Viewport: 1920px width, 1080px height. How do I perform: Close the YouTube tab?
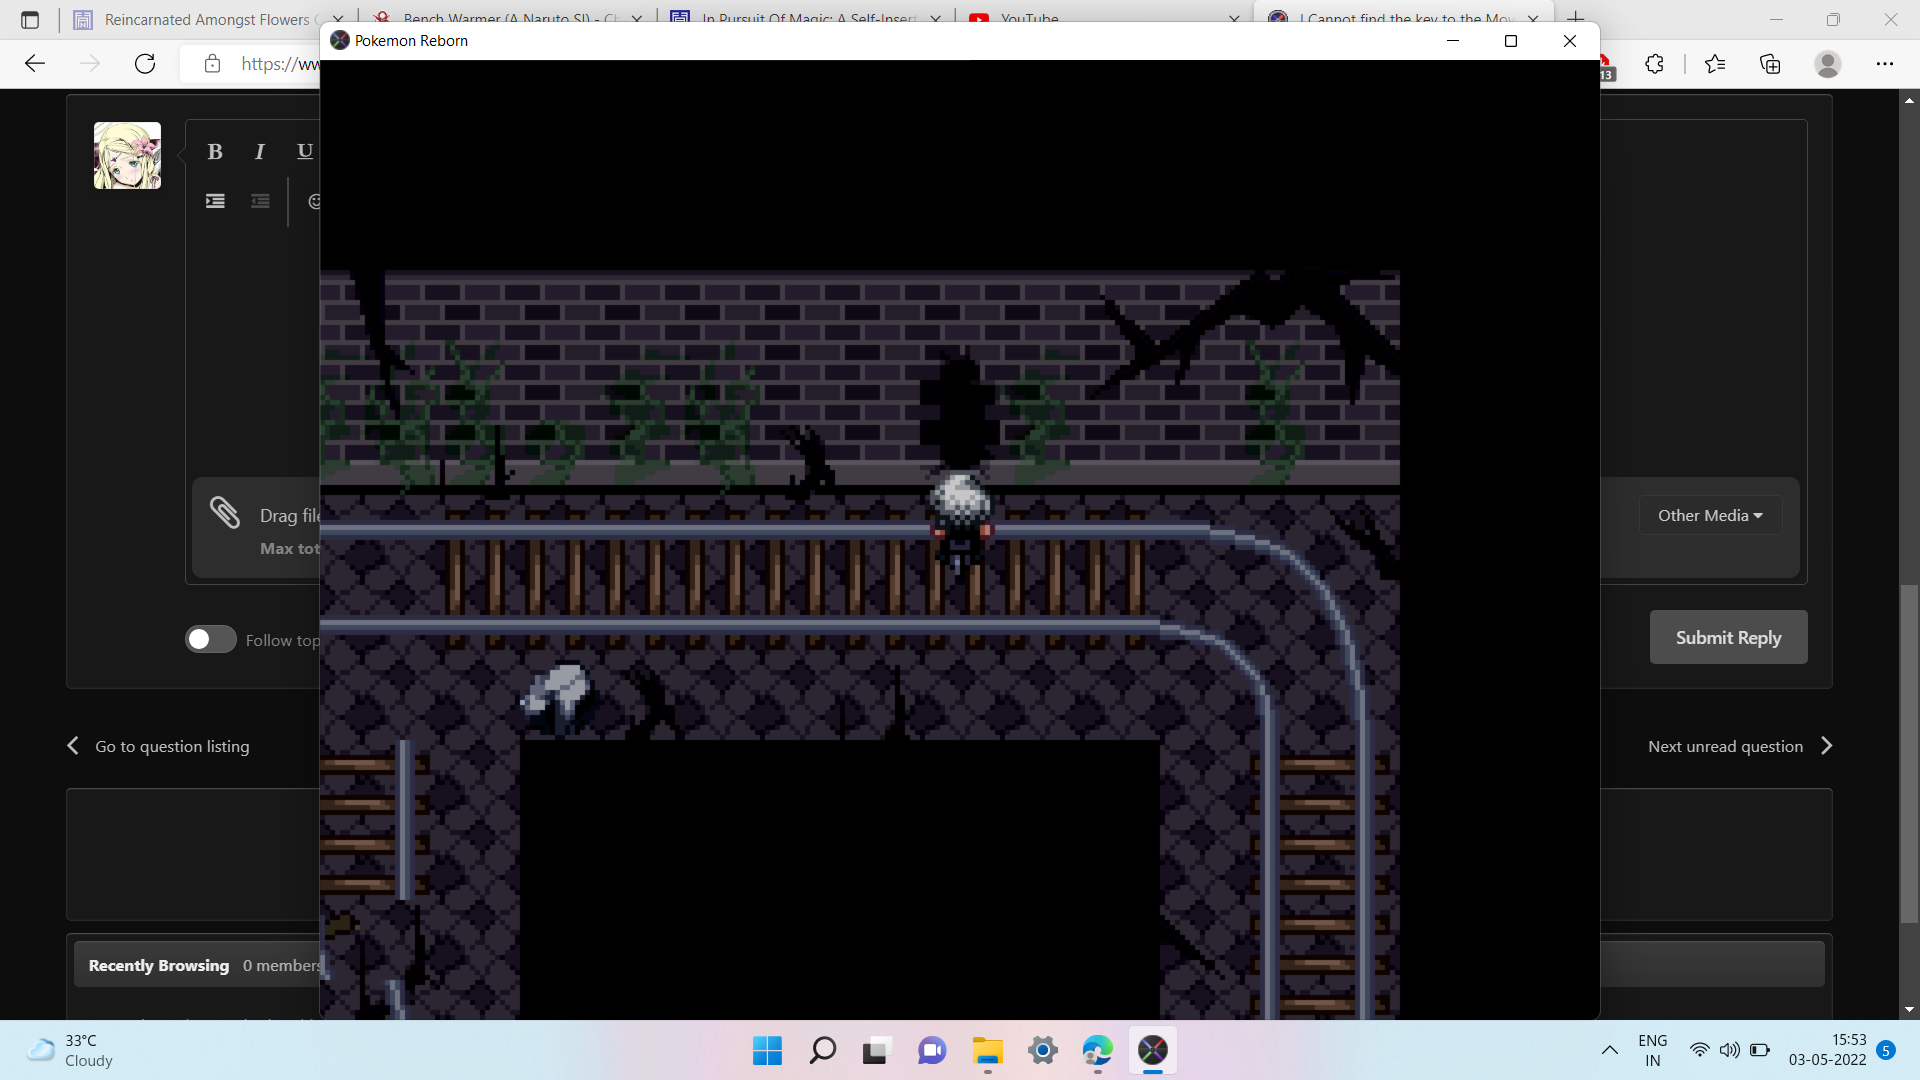[x=1234, y=19]
